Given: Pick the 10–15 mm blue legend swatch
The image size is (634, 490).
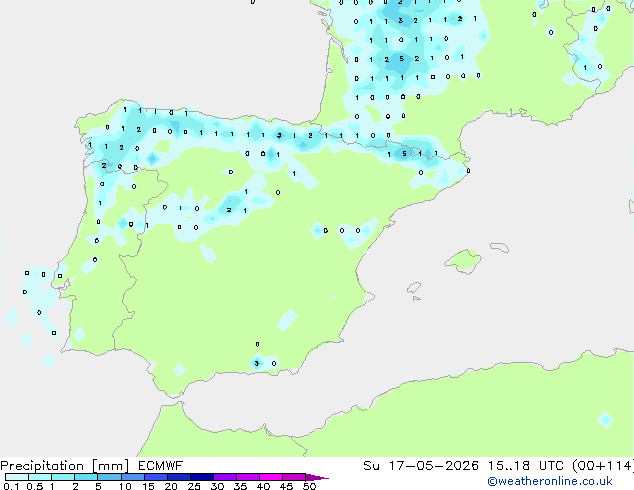Looking at the screenshot, I should coord(132,477).
